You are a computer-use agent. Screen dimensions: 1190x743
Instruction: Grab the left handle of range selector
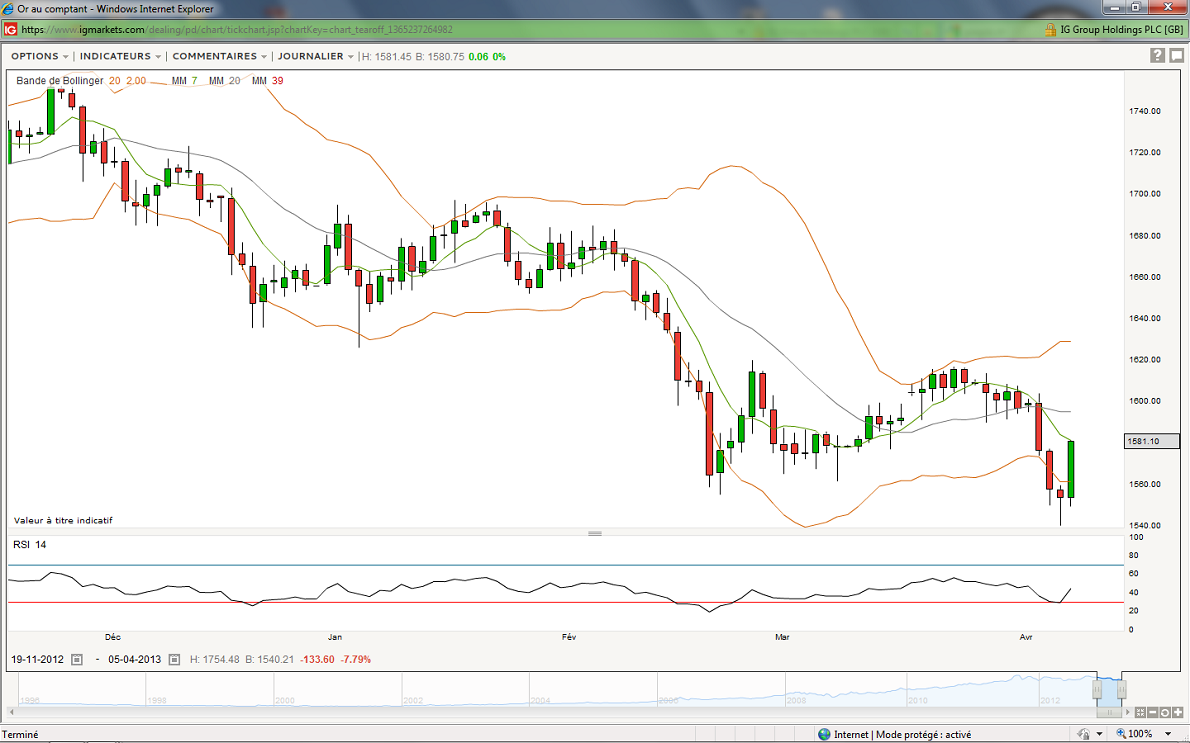(x=1097, y=689)
